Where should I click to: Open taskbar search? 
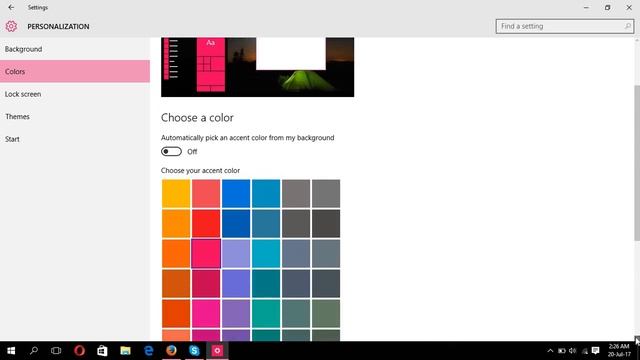tap(34, 351)
